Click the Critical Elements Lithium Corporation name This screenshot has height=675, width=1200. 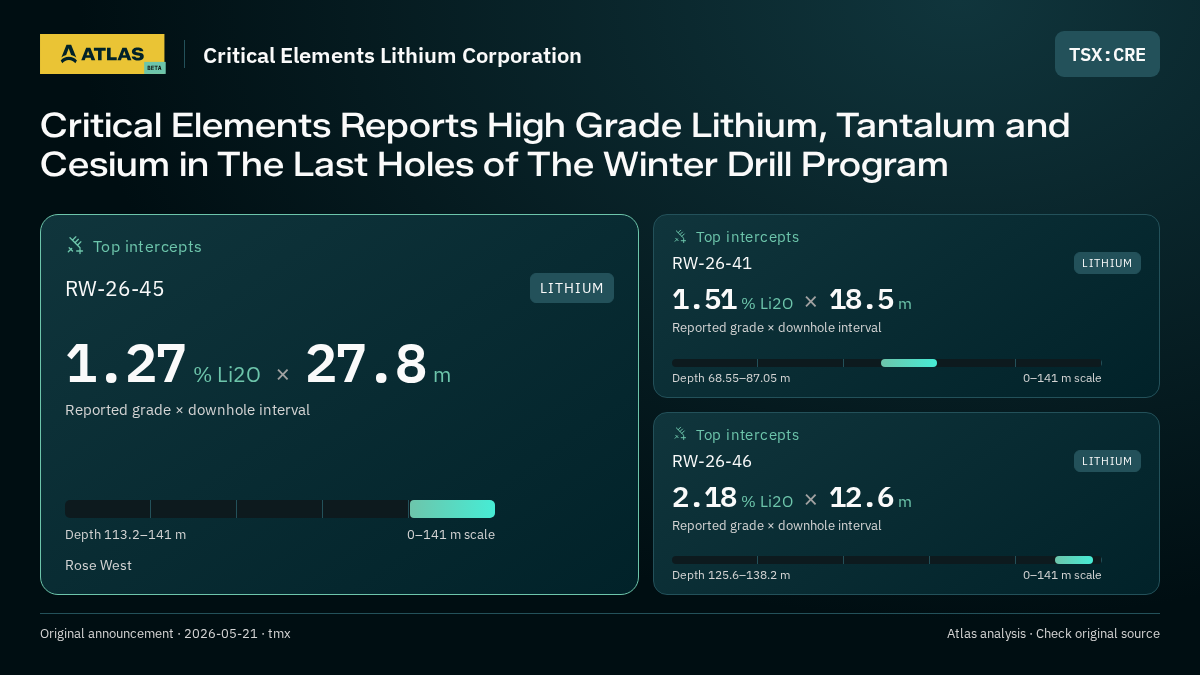pos(392,56)
